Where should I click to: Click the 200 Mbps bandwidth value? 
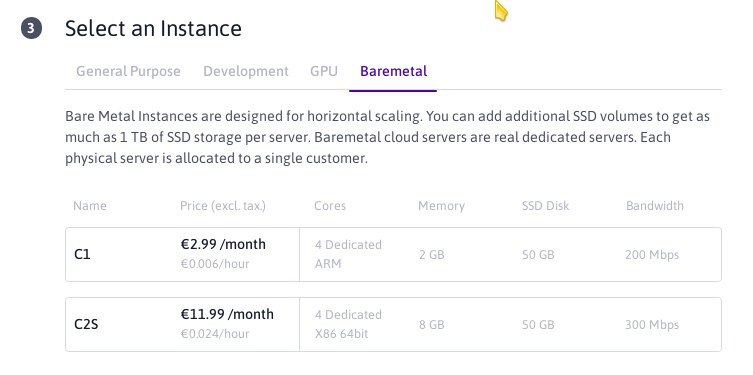(x=652, y=254)
